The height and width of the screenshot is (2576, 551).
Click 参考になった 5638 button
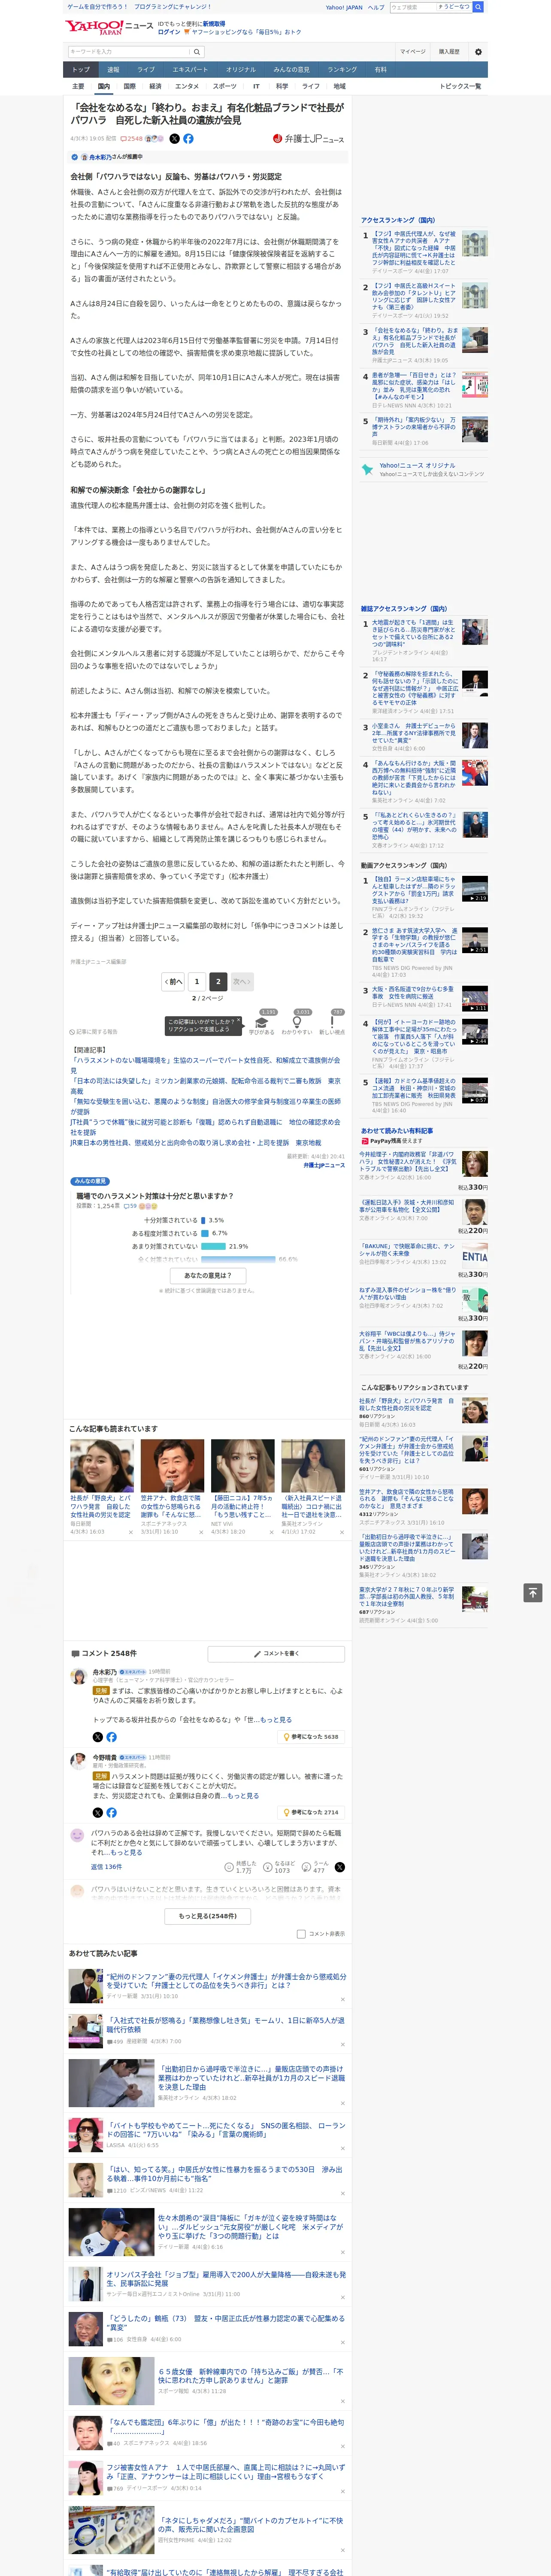[x=312, y=1737]
